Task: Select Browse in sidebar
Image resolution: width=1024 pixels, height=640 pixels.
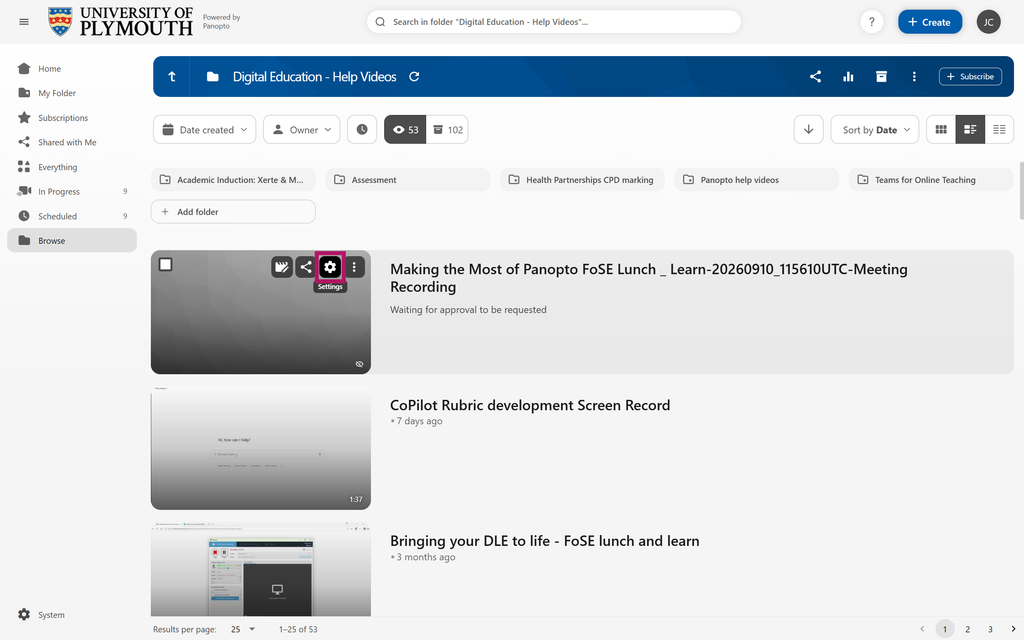Action: [x=72, y=240]
